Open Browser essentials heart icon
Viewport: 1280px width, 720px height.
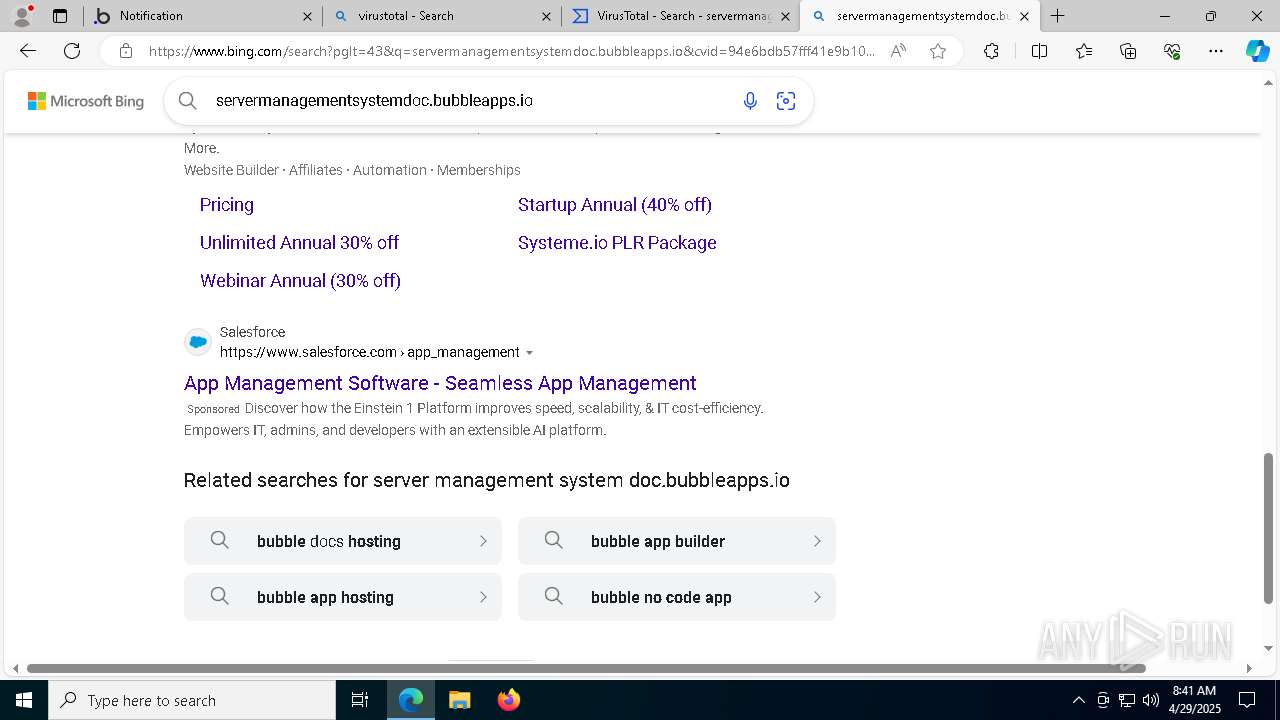pyautogui.click(x=1172, y=51)
